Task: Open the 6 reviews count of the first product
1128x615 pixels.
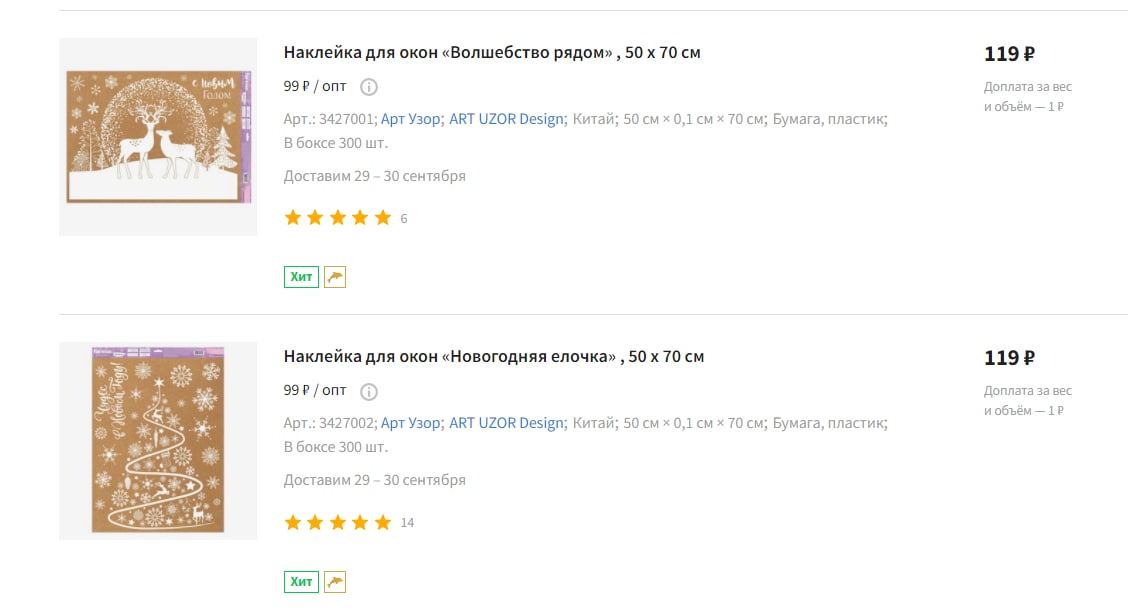Action: point(404,219)
